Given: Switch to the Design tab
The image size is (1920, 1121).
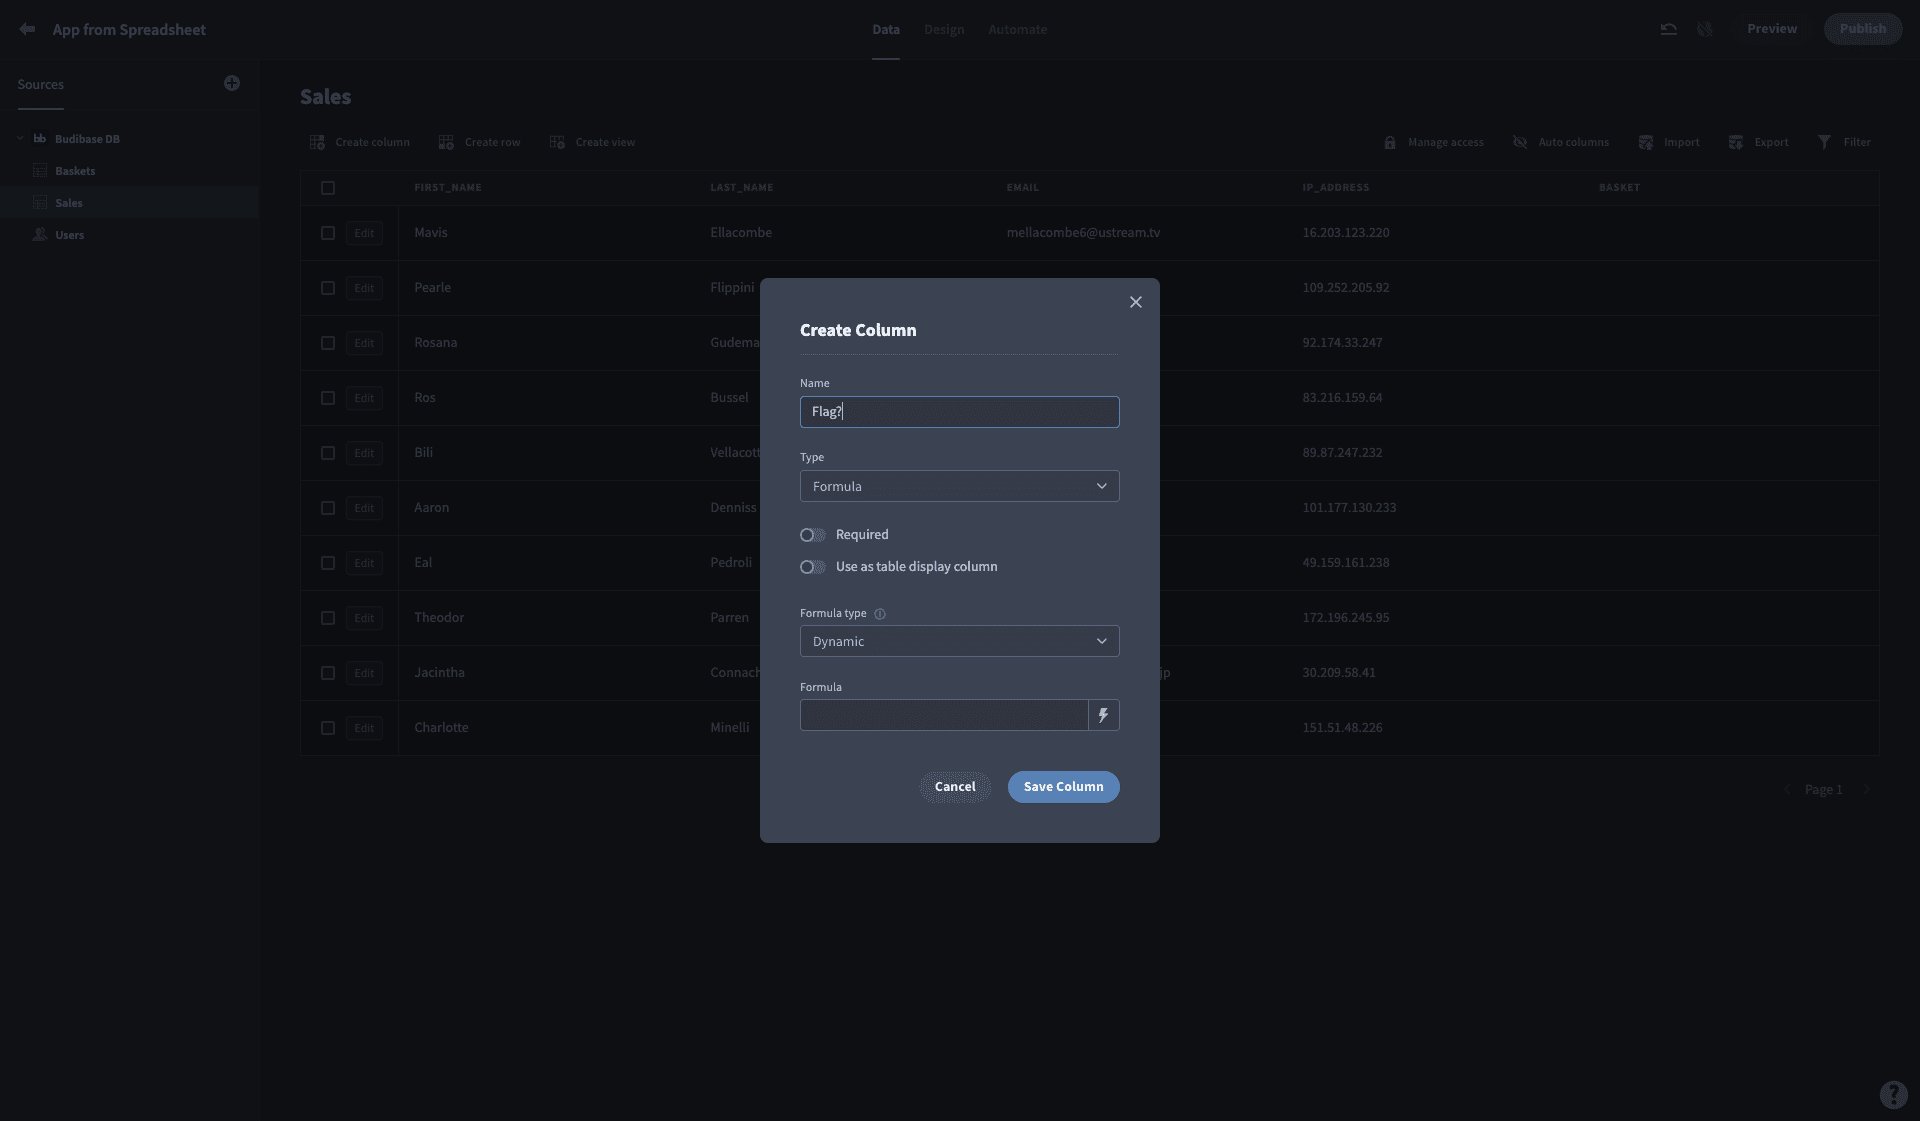Looking at the screenshot, I should coord(944,29).
